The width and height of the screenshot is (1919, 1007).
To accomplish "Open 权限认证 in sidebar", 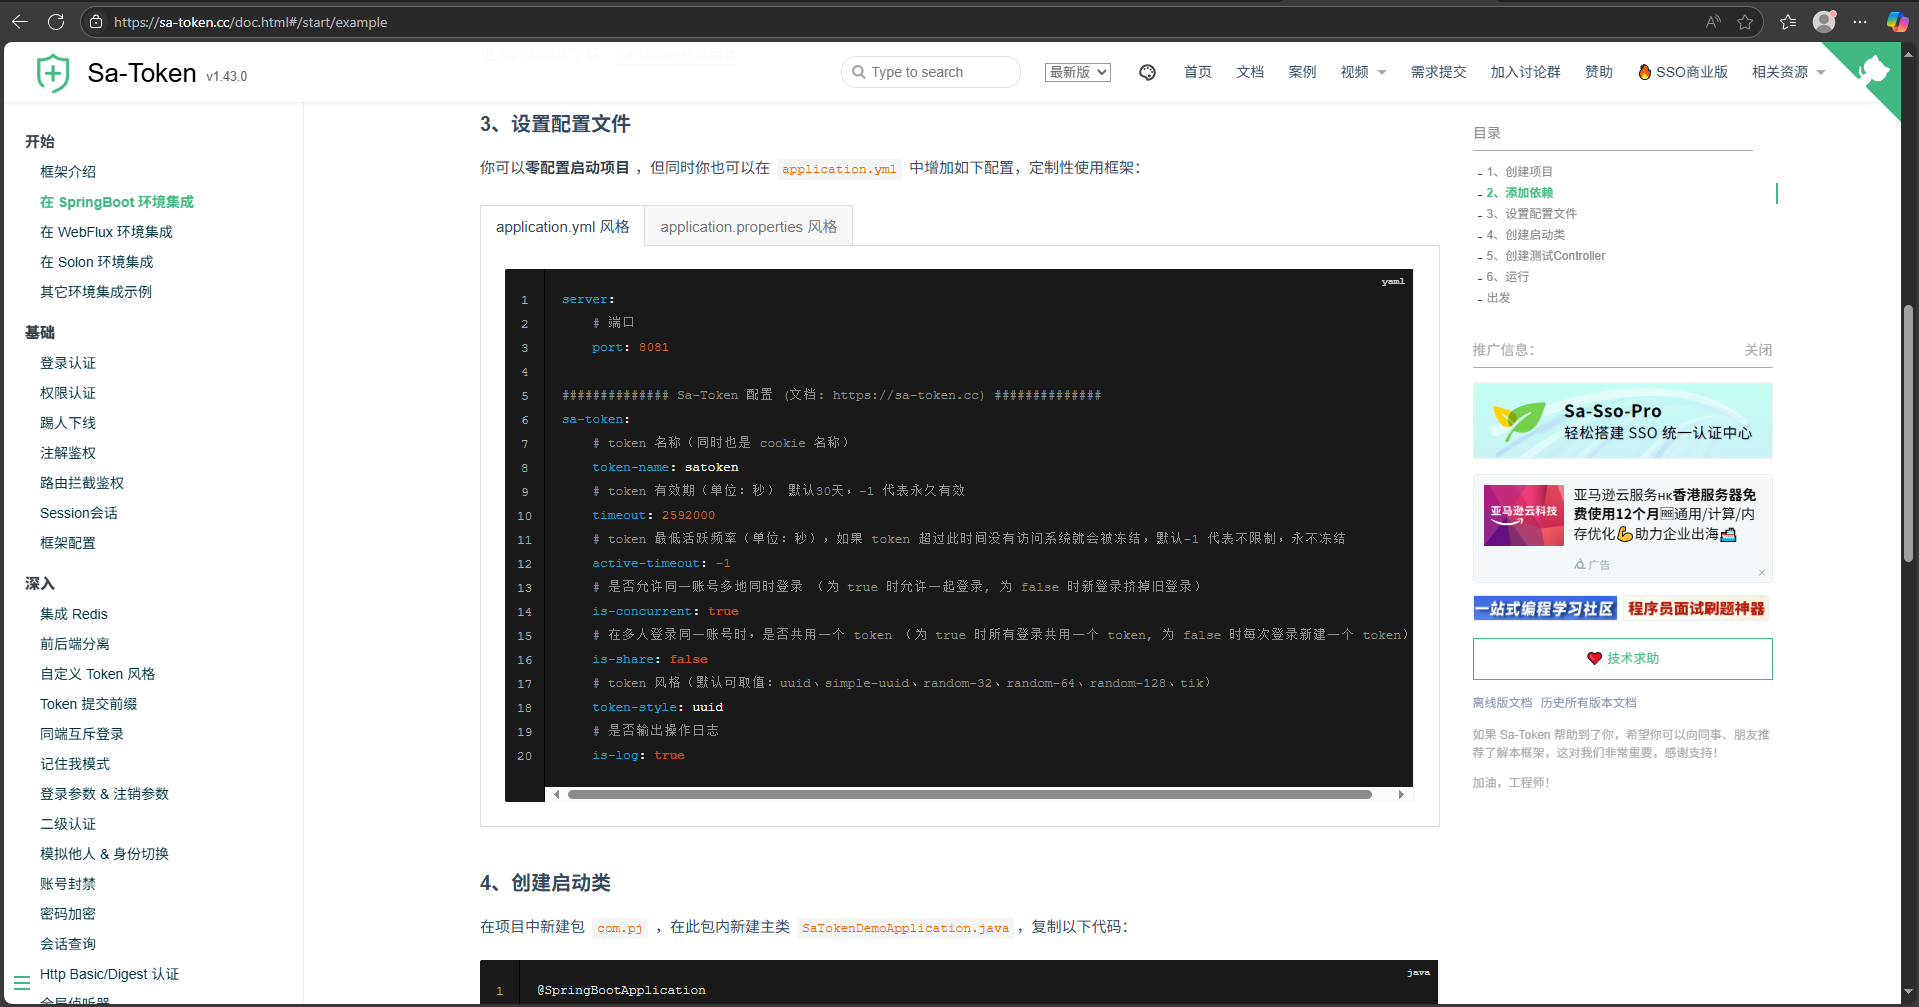I will (x=68, y=393).
